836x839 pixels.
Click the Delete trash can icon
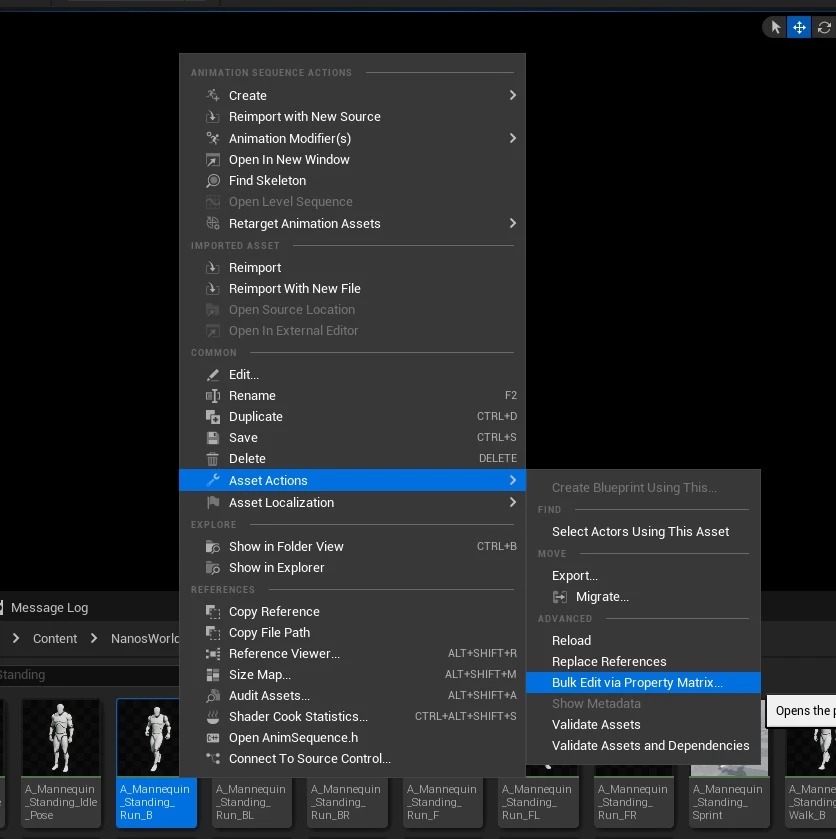[213, 459]
